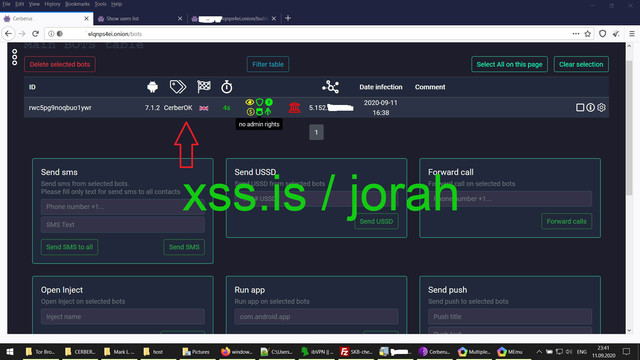Open gear settings for bot rwc5pg9noqbuo1ywr
The width and height of the screenshot is (640, 360).
tap(601, 107)
